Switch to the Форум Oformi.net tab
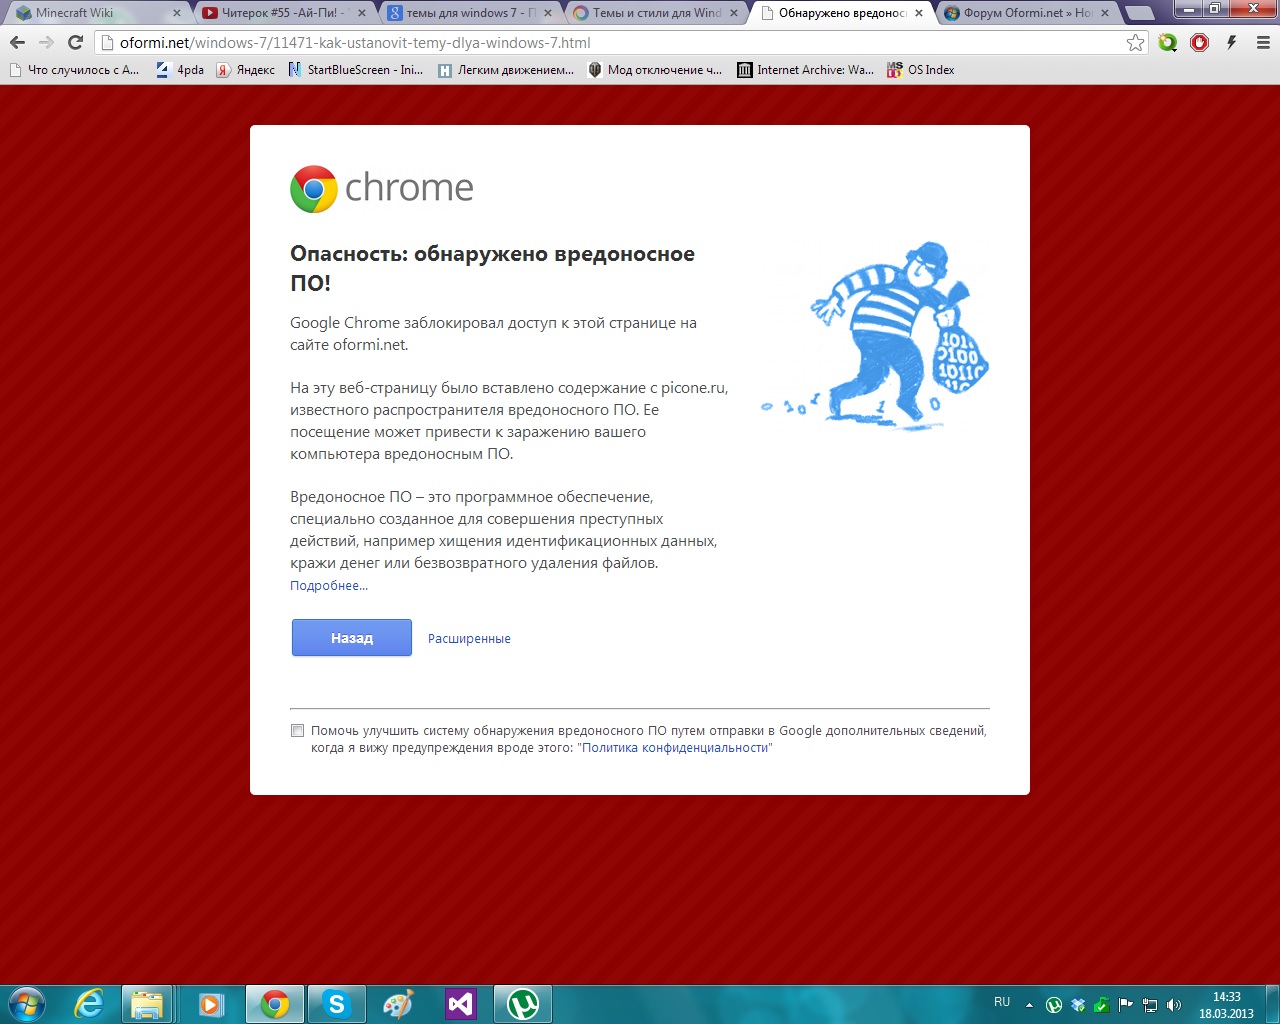The height and width of the screenshot is (1024, 1280). pyautogui.click(x=1028, y=13)
